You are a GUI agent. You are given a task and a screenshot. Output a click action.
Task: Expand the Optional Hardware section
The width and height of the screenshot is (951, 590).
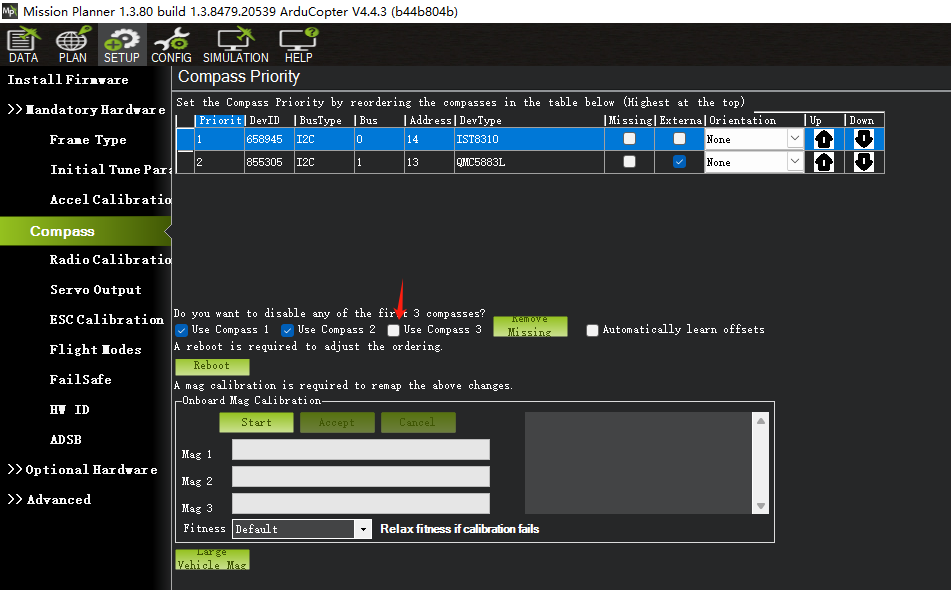[82, 469]
